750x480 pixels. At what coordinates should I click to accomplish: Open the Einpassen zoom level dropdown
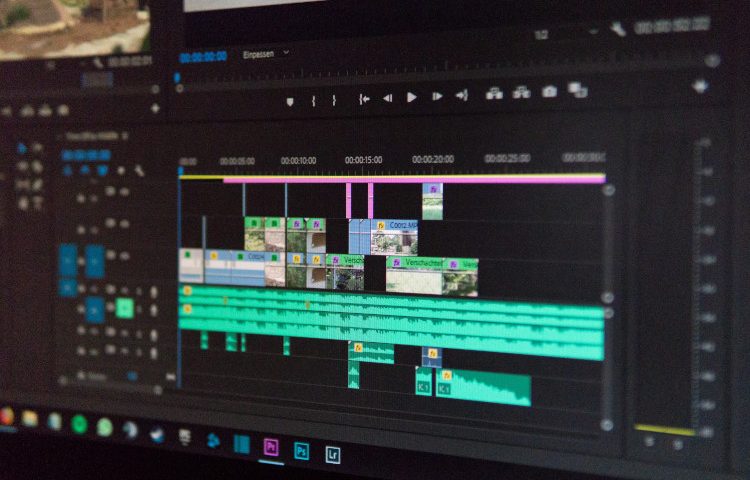[266, 54]
